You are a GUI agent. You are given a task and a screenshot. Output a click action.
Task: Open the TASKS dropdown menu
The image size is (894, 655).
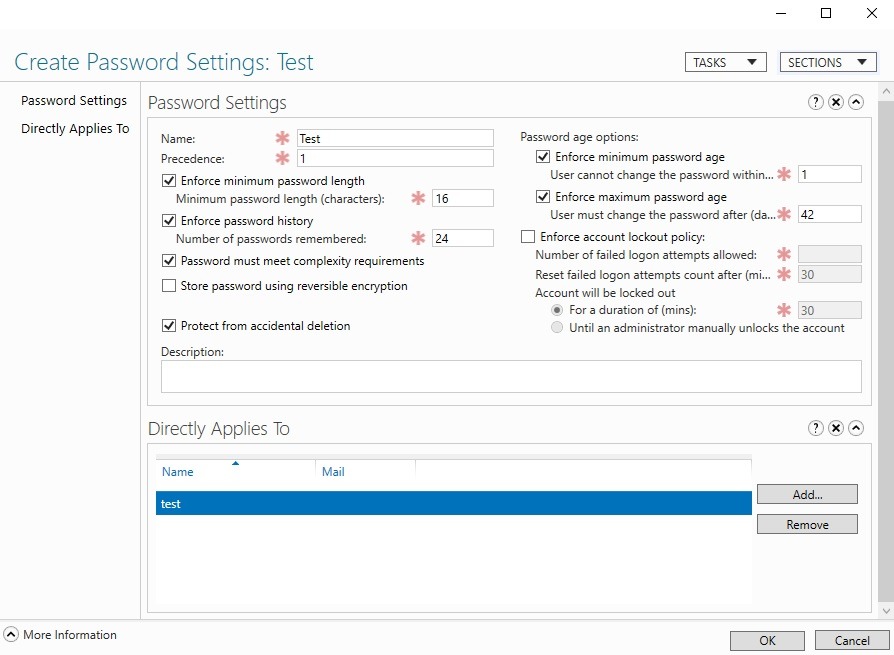coord(725,62)
